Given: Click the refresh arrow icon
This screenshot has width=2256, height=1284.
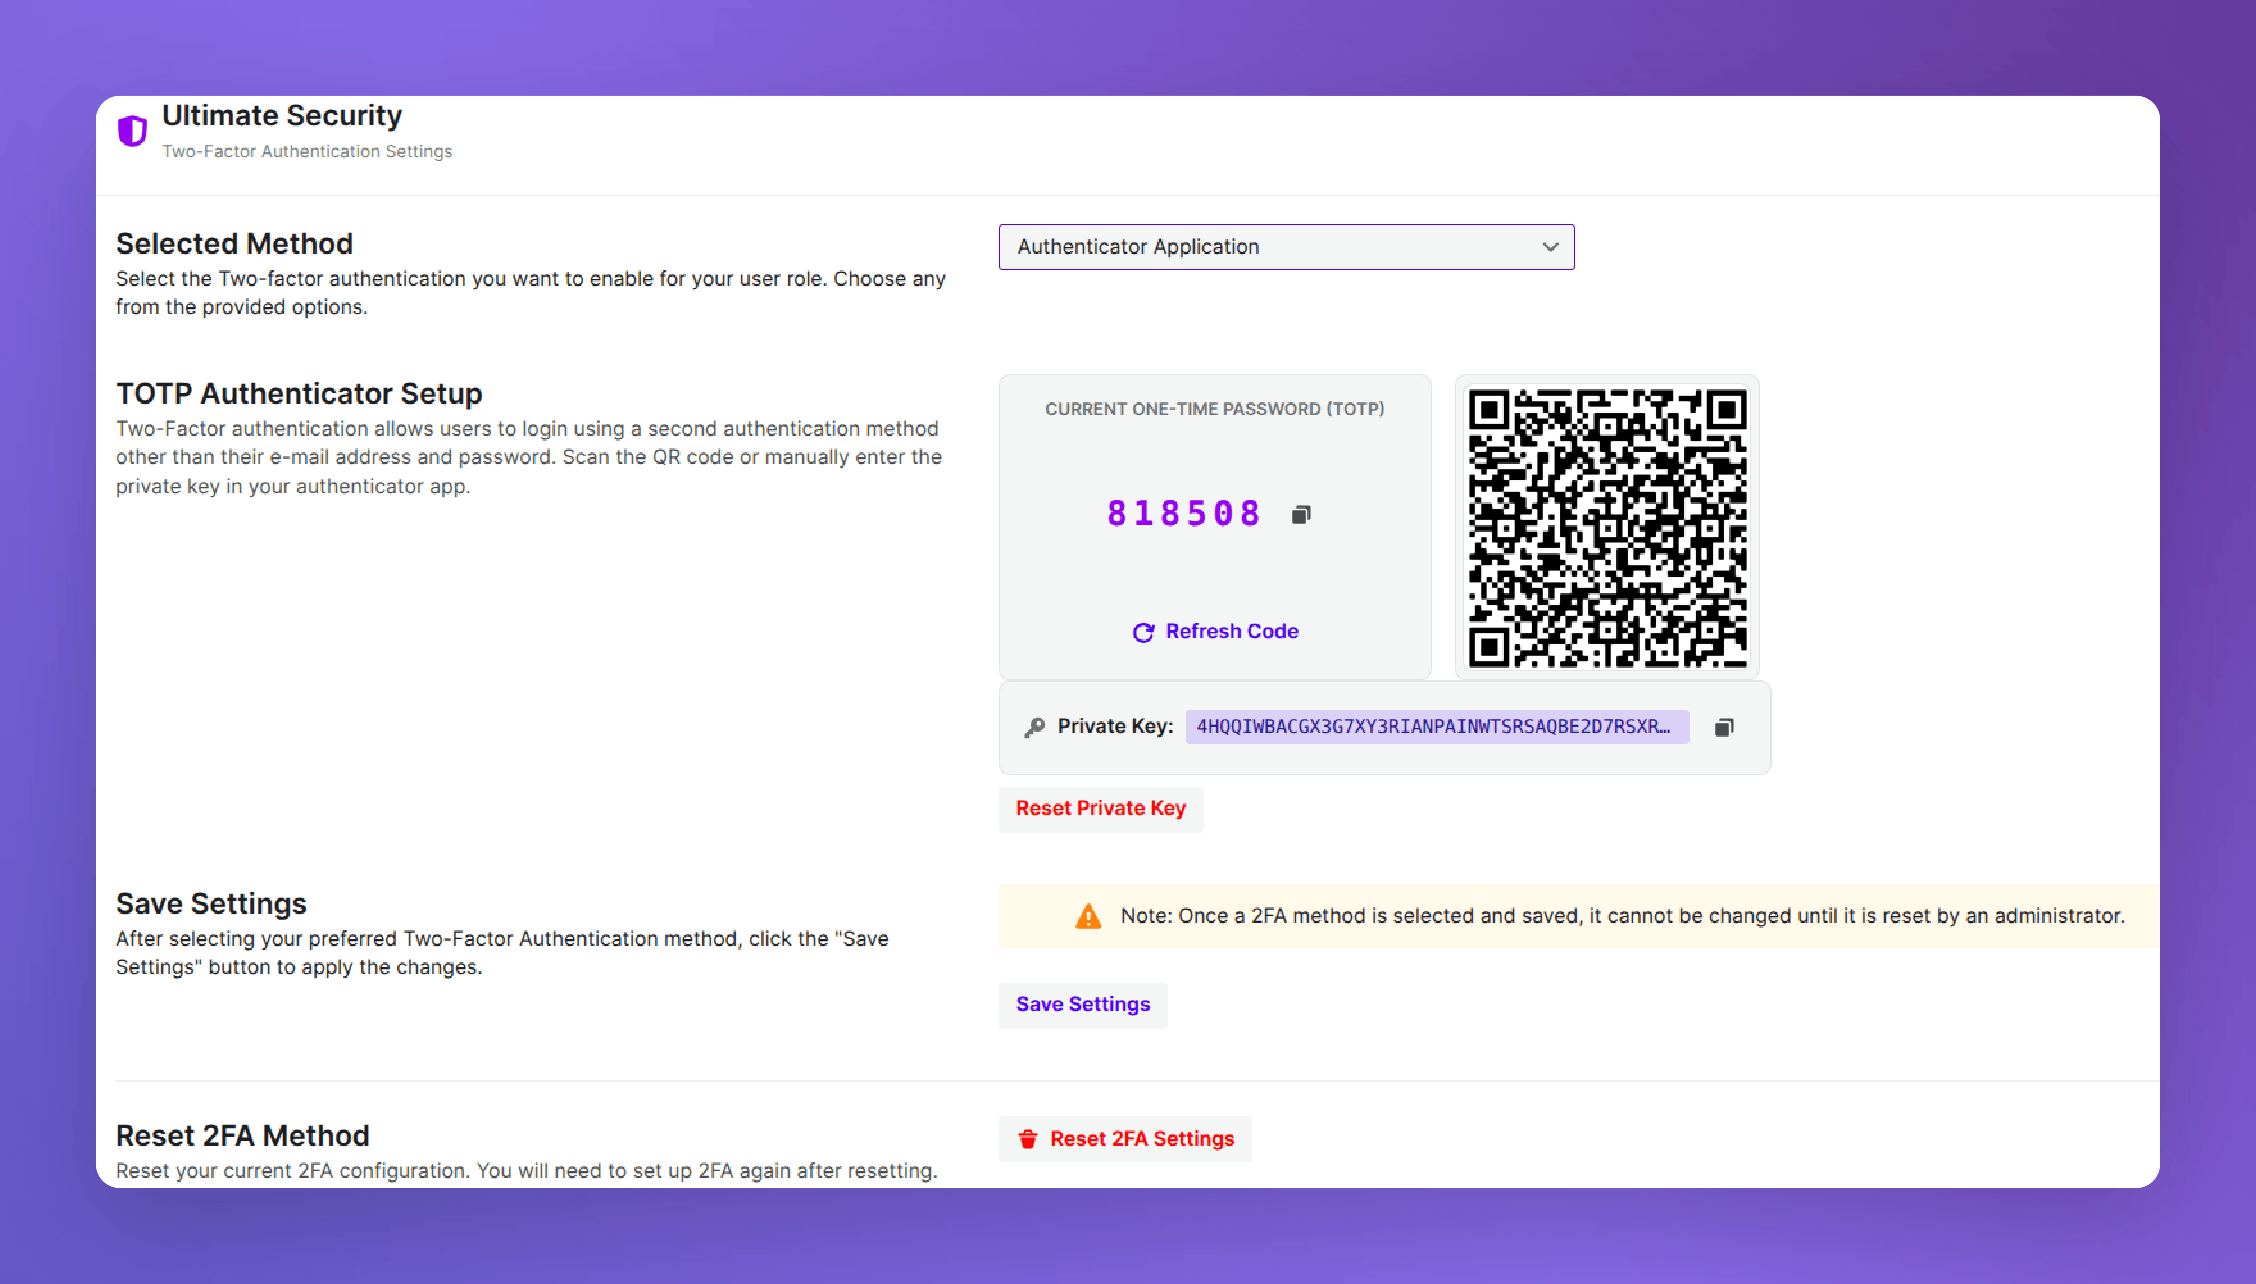Looking at the screenshot, I should (1143, 632).
